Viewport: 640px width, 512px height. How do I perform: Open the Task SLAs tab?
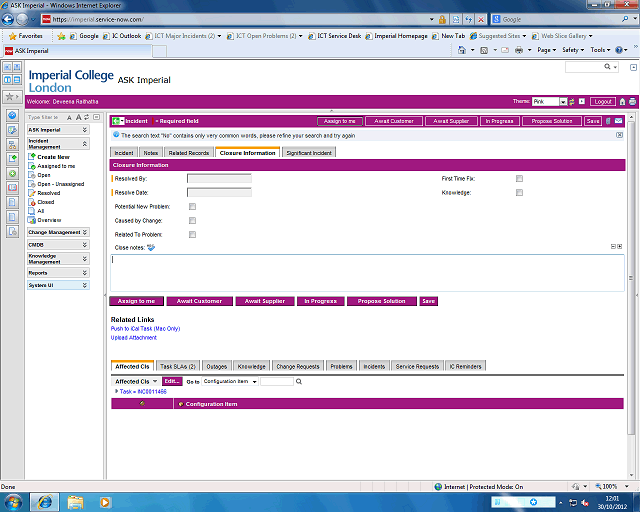tap(178, 367)
